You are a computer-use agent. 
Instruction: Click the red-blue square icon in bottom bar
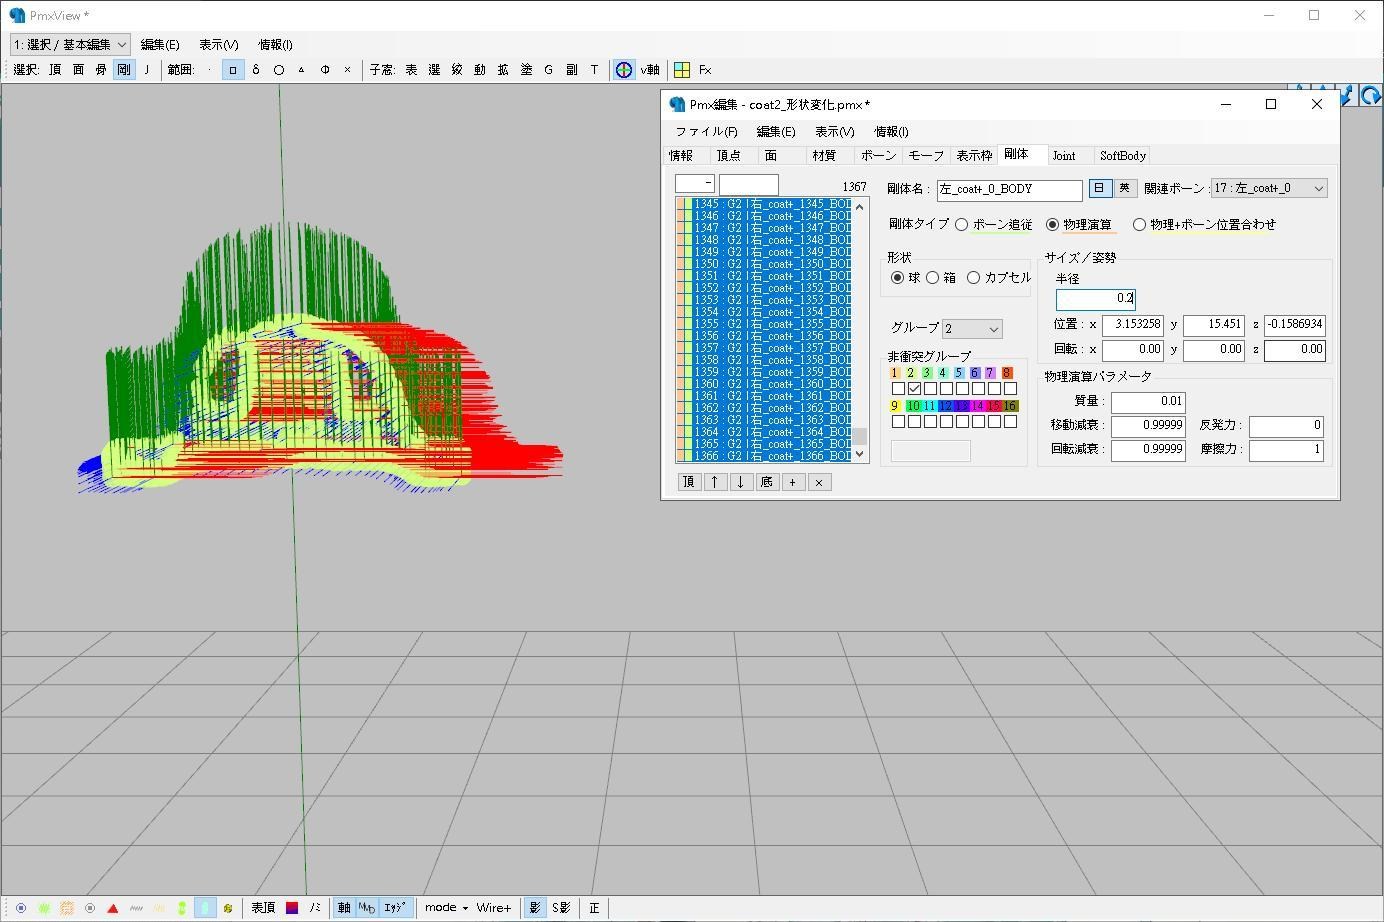pyautogui.click(x=292, y=908)
